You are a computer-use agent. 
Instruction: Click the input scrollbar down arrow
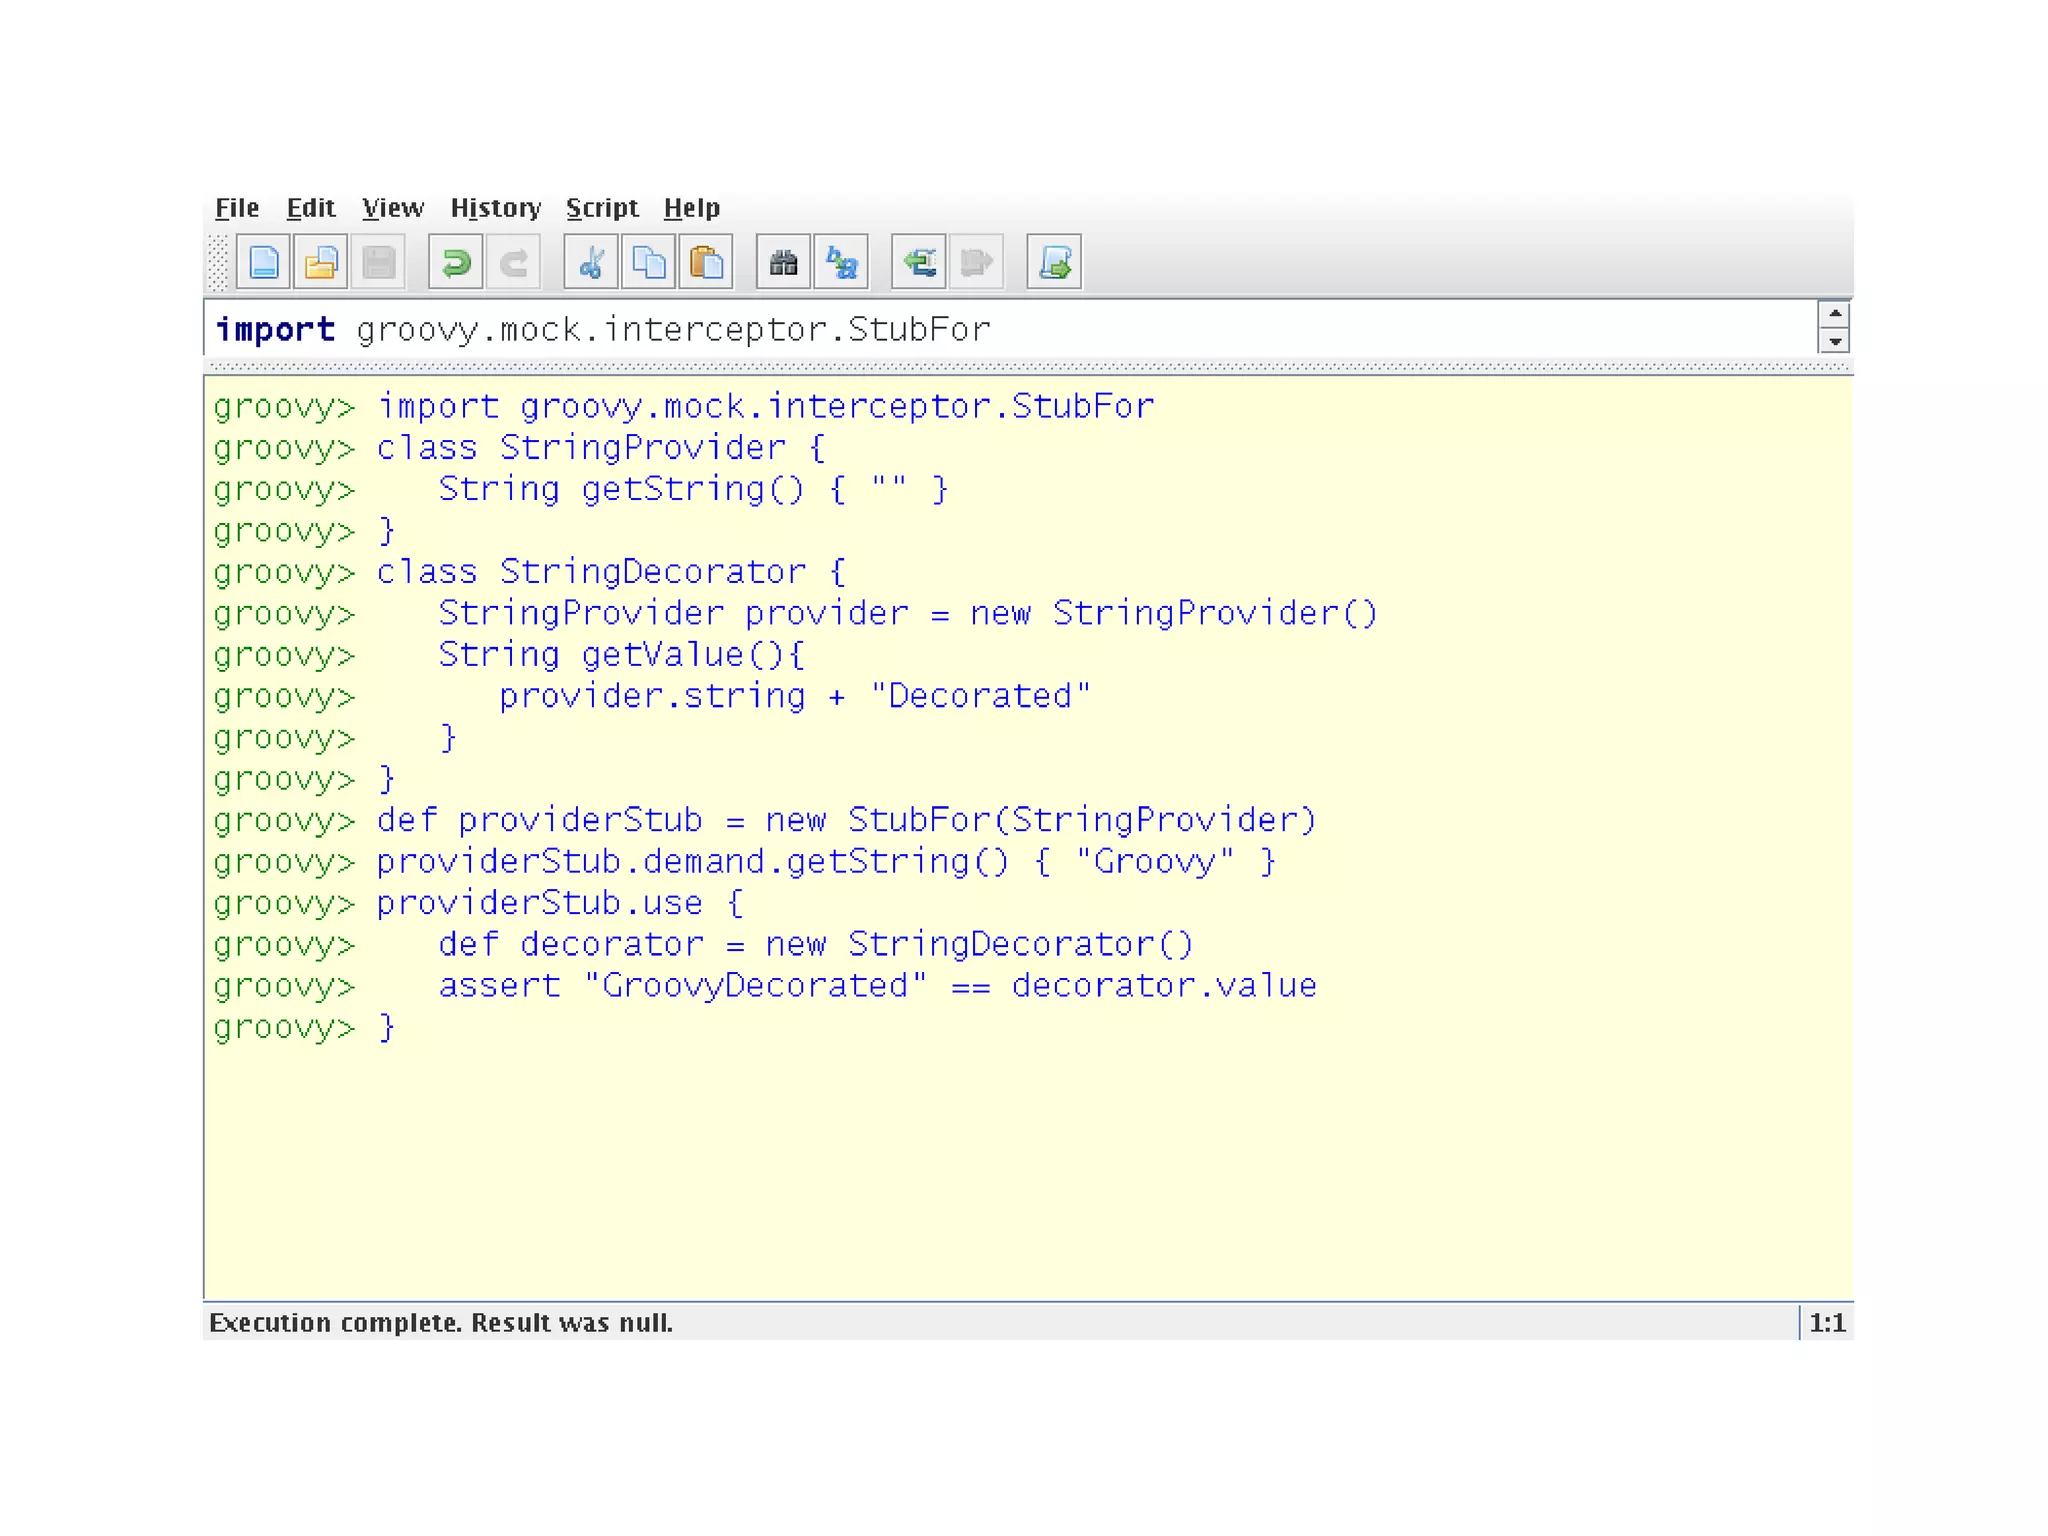click(1834, 342)
